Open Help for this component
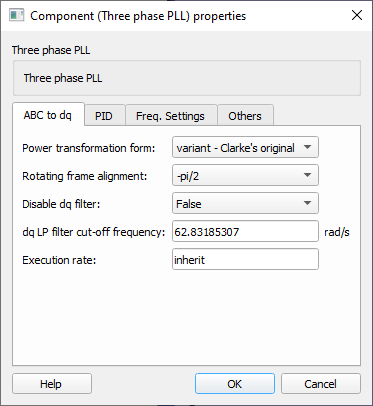The image size is (373, 406). [x=52, y=384]
